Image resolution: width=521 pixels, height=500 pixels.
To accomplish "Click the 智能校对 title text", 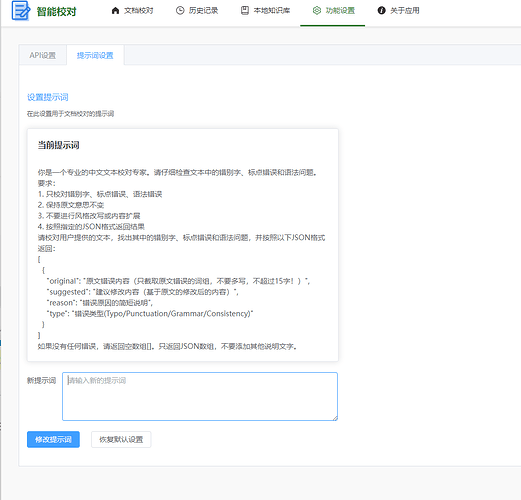I will (57, 12).
